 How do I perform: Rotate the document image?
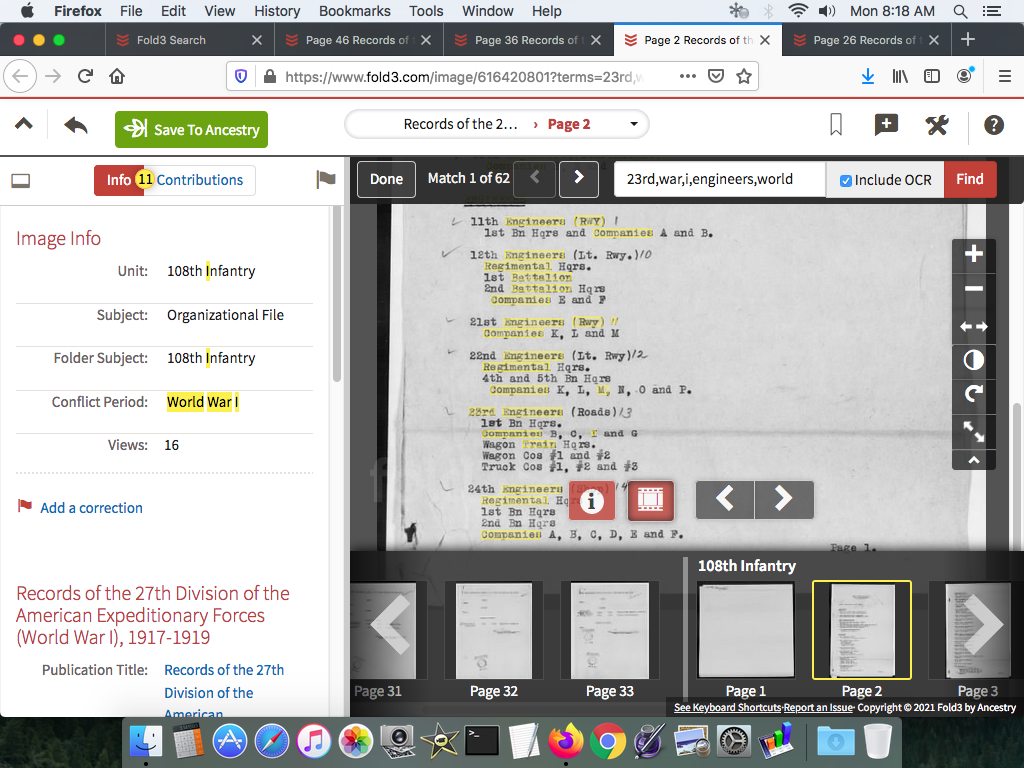pyautogui.click(x=974, y=395)
